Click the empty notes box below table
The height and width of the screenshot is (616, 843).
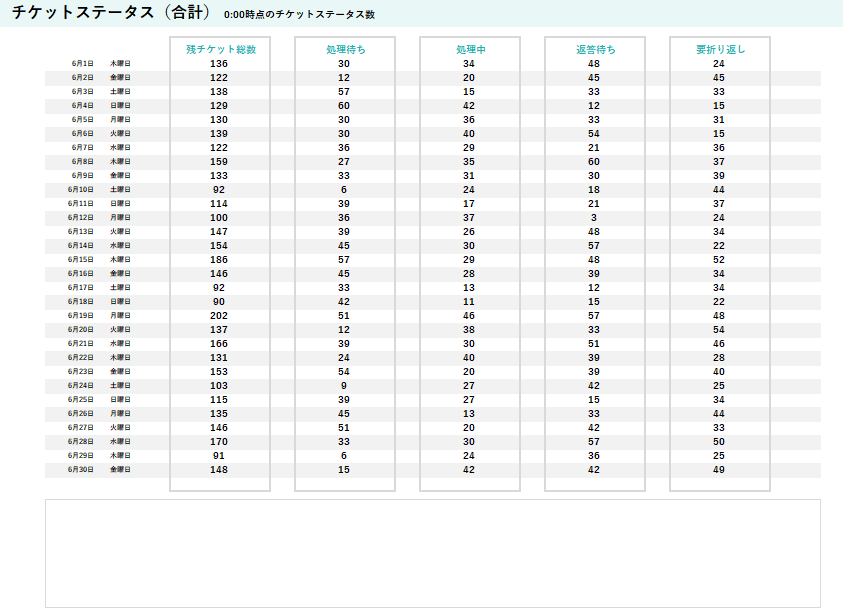(x=433, y=554)
